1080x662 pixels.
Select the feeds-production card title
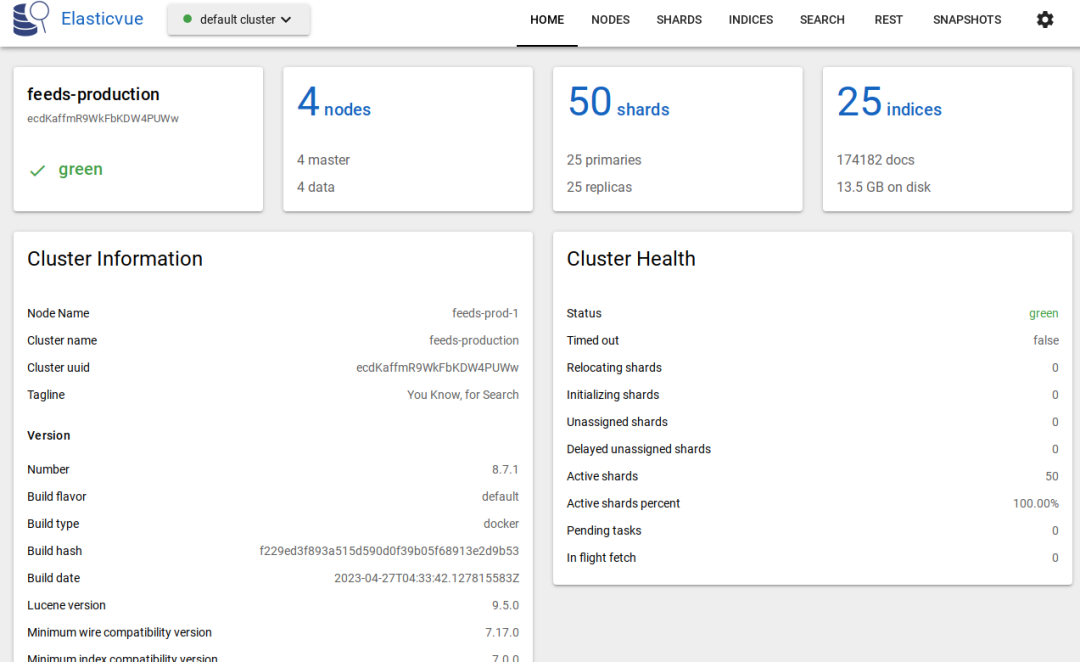click(x=93, y=94)
